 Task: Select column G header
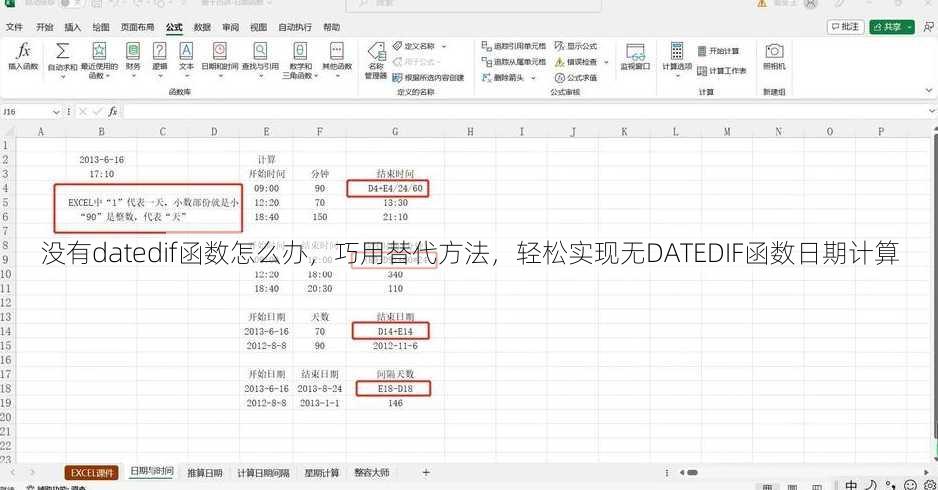pyautogui.click(x=395, y=131)
